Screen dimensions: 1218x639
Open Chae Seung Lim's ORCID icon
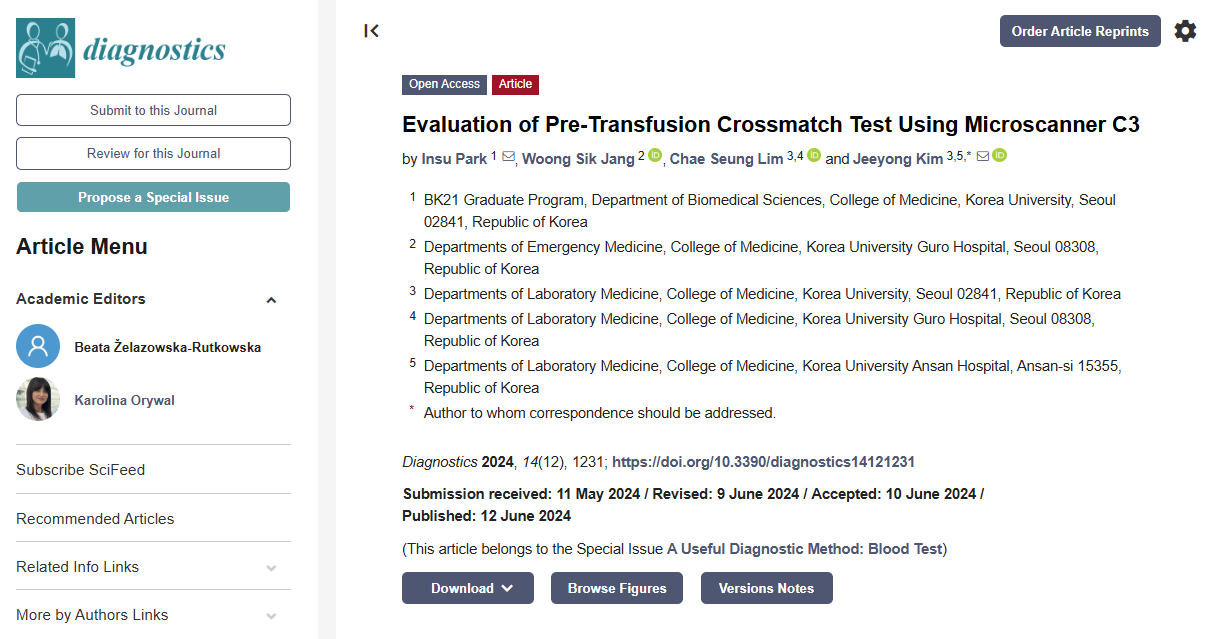pyautogui.click(x=814, y=155)
